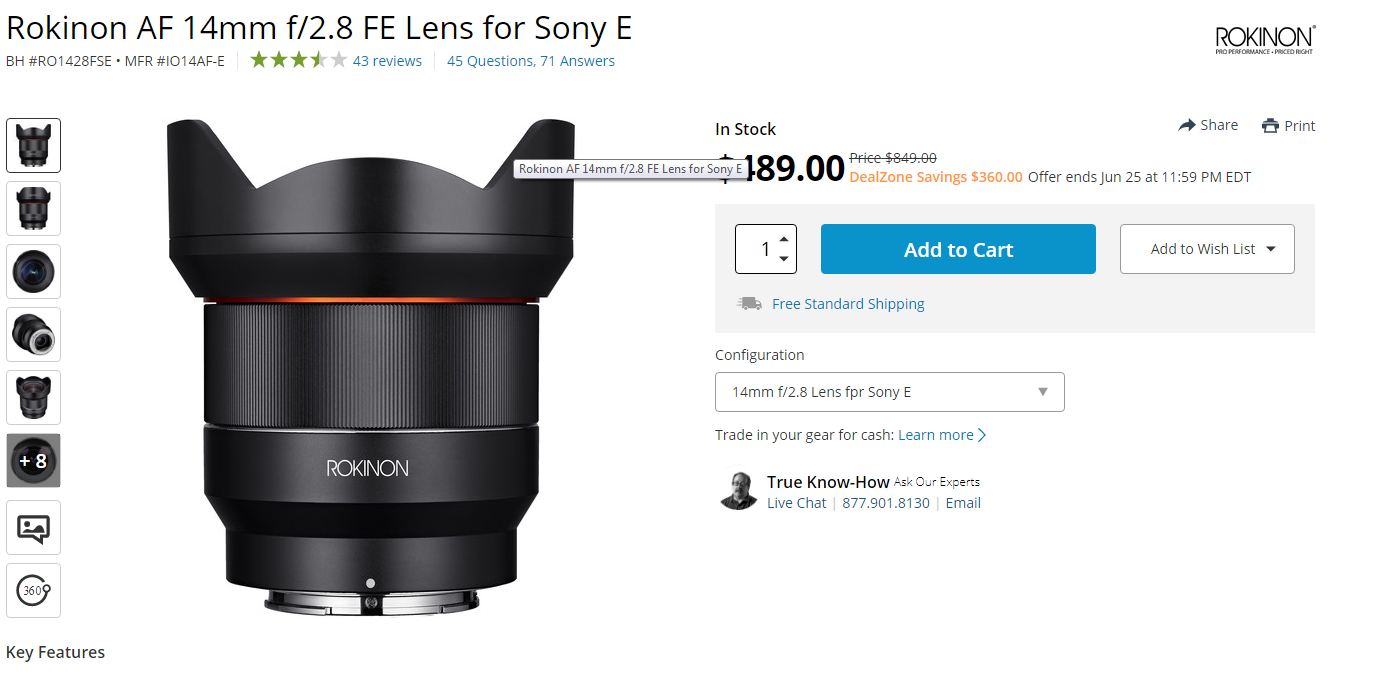Click the Share arrow icon

pyautogui.click(x=1187, y=125)
